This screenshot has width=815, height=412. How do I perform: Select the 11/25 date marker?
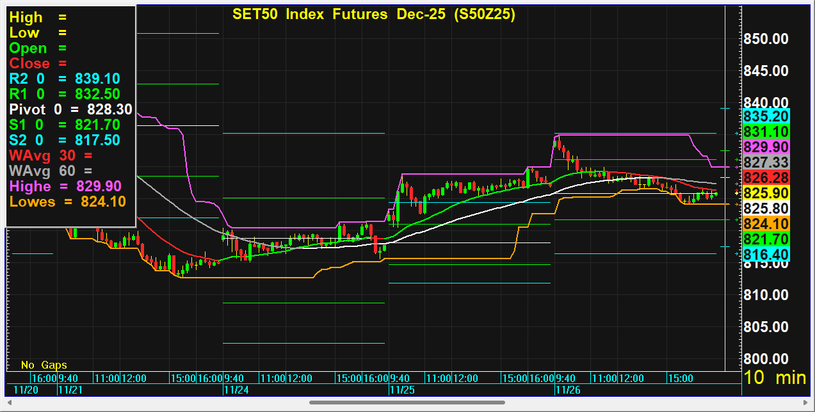(x=398, y=392)
